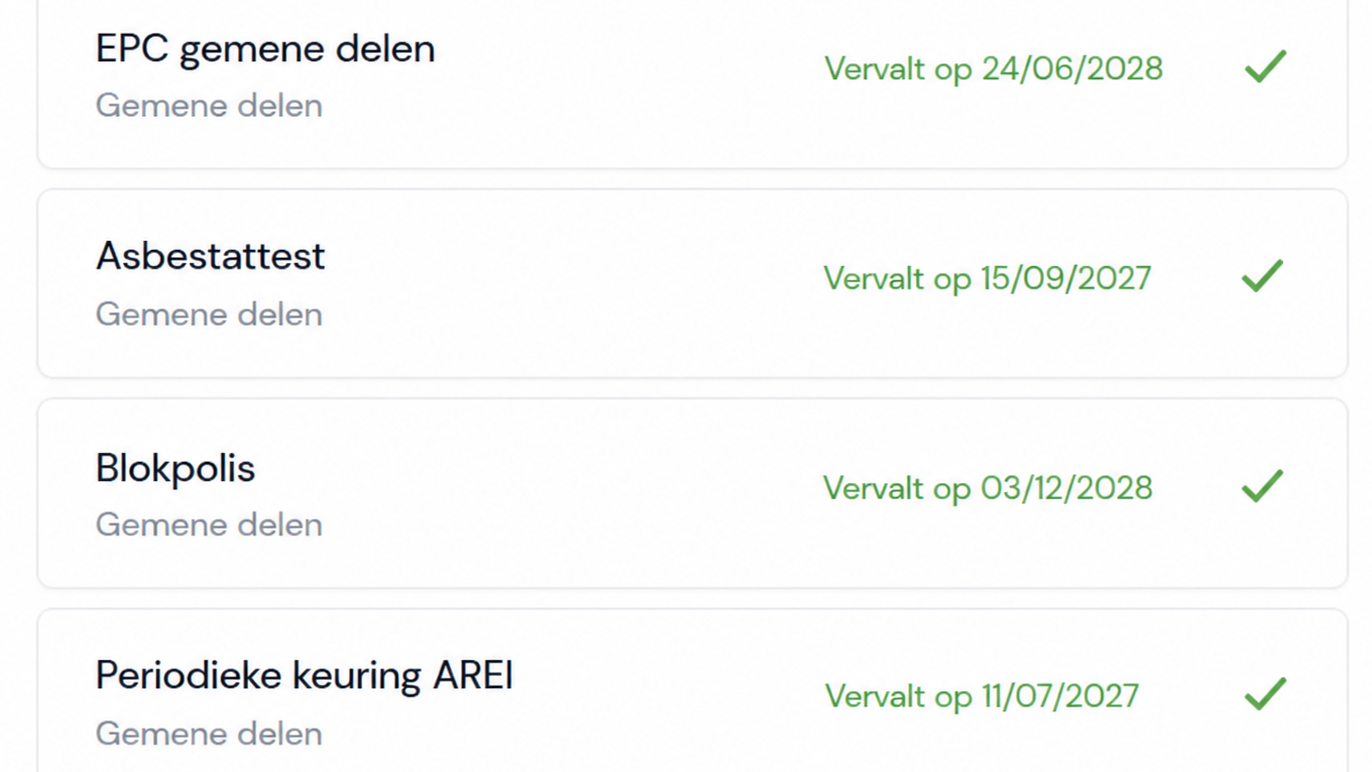Click the green checkmark beside Asbestattest
1372x772 pixels.
point(1262,276)
